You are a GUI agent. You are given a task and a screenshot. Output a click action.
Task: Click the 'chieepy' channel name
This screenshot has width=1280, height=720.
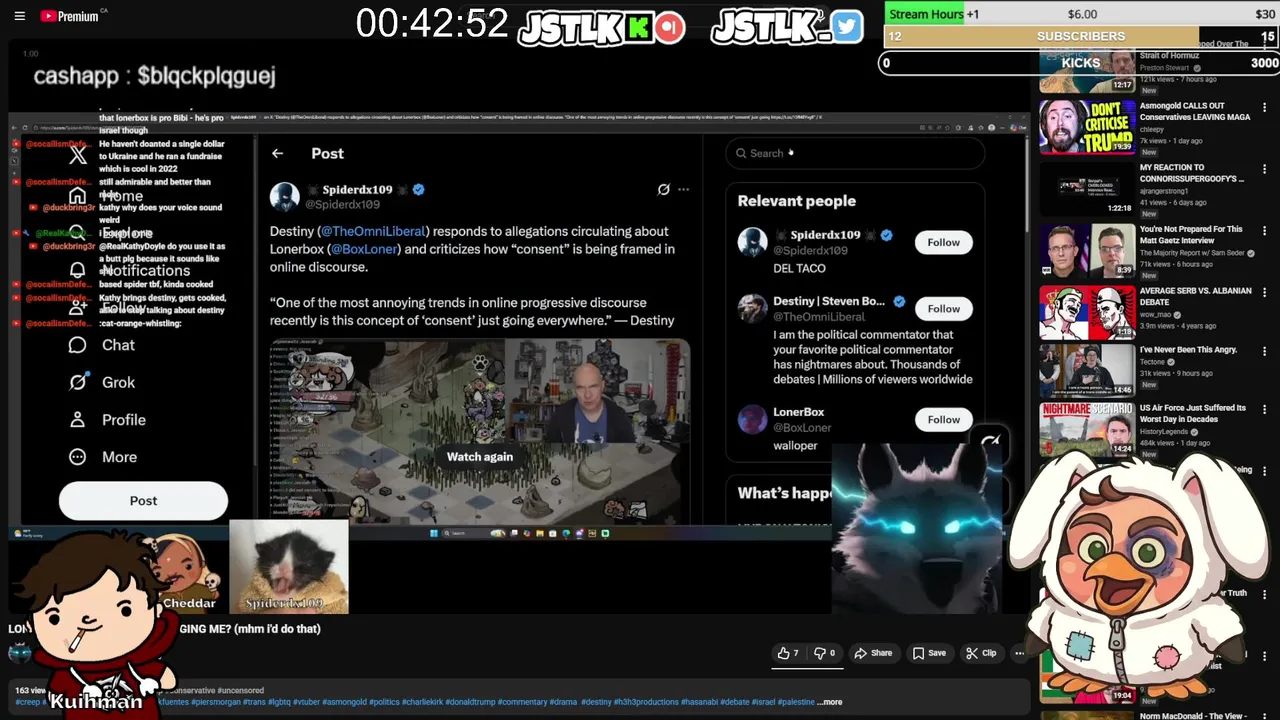pos(1152,129)
